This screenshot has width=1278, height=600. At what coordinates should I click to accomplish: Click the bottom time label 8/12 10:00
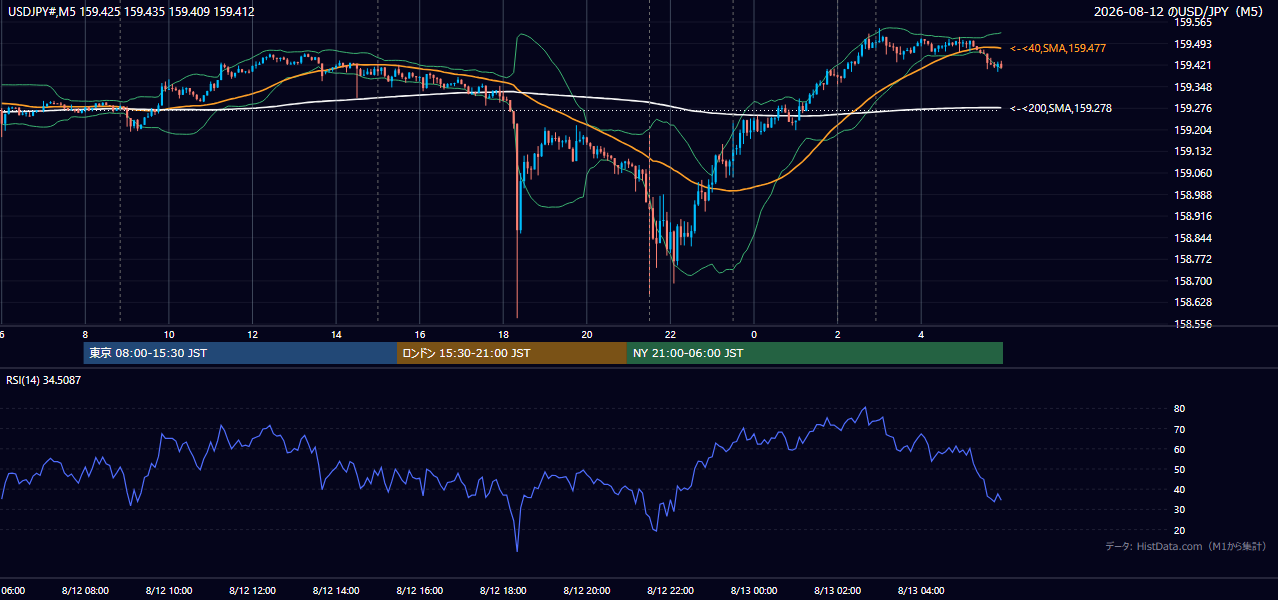point(169,591)
